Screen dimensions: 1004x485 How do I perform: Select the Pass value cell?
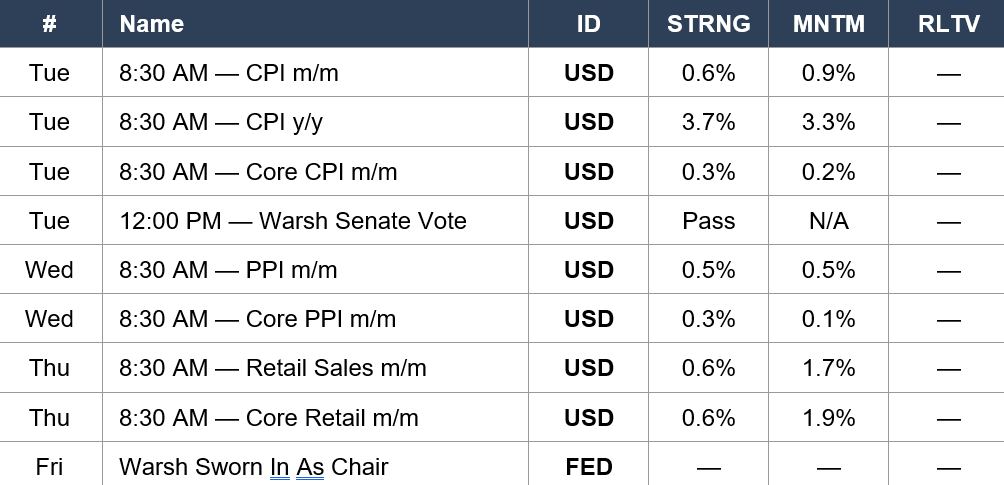[708, 220]
